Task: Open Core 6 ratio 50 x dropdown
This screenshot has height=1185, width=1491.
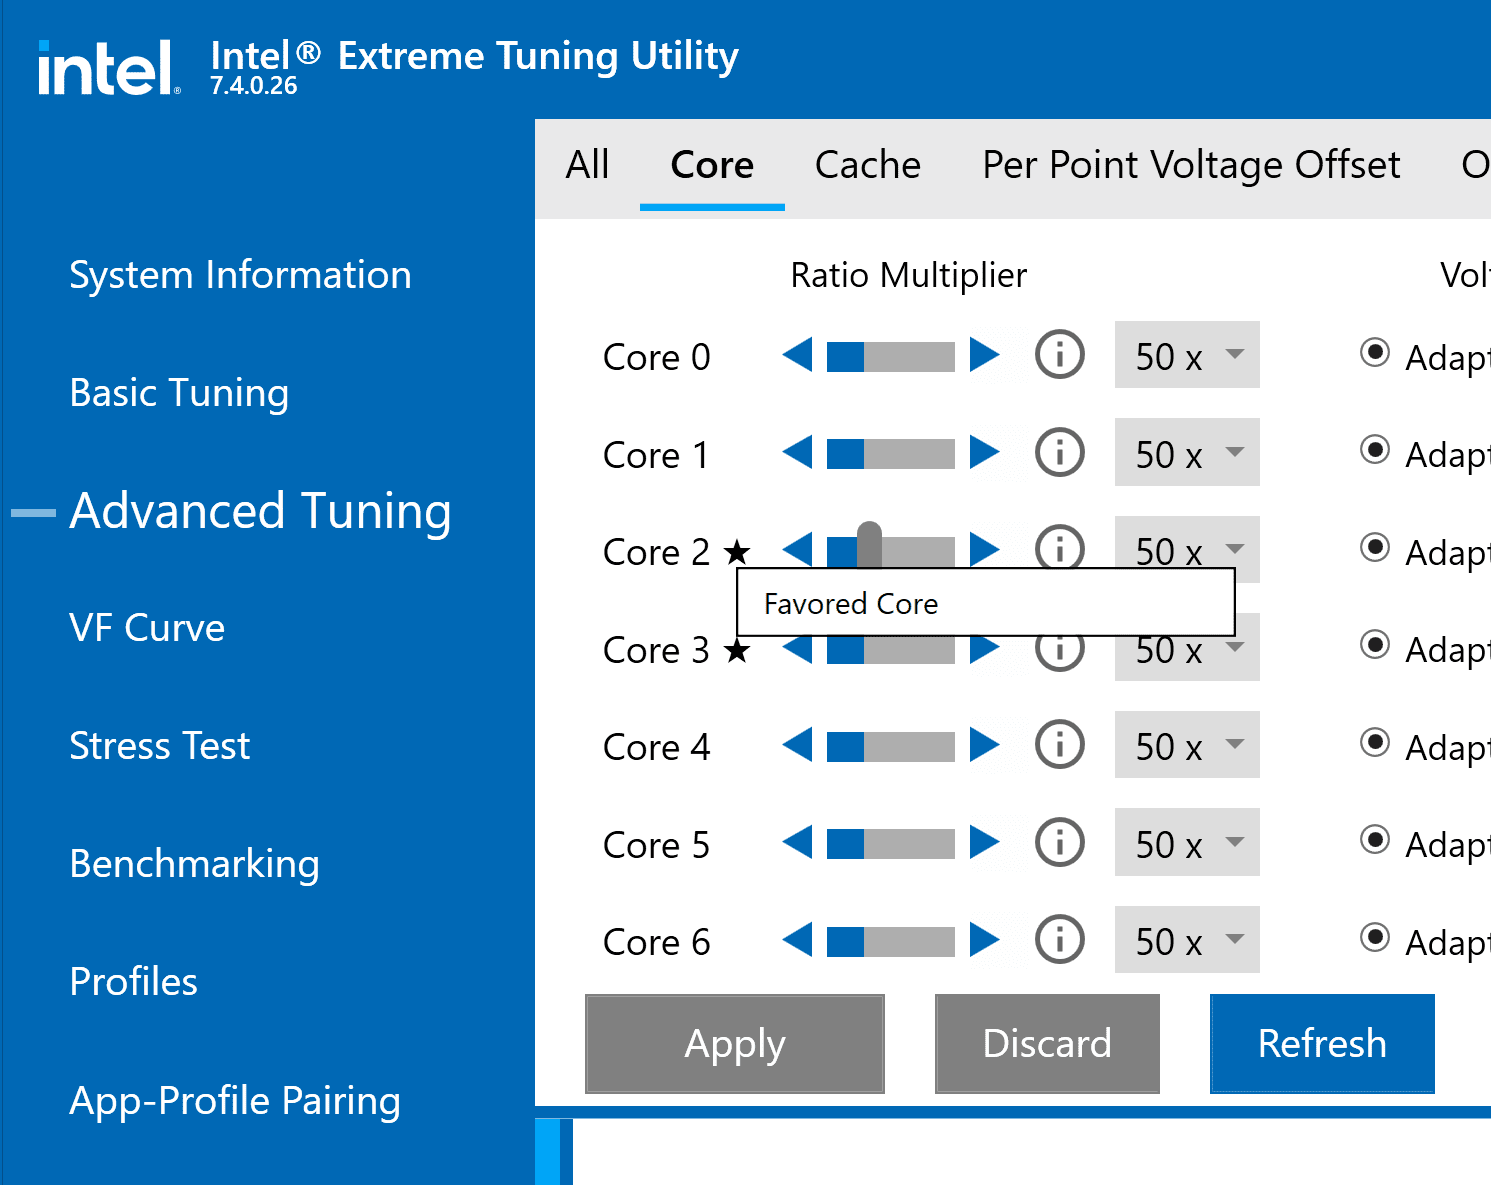Action: [1187, 940]
